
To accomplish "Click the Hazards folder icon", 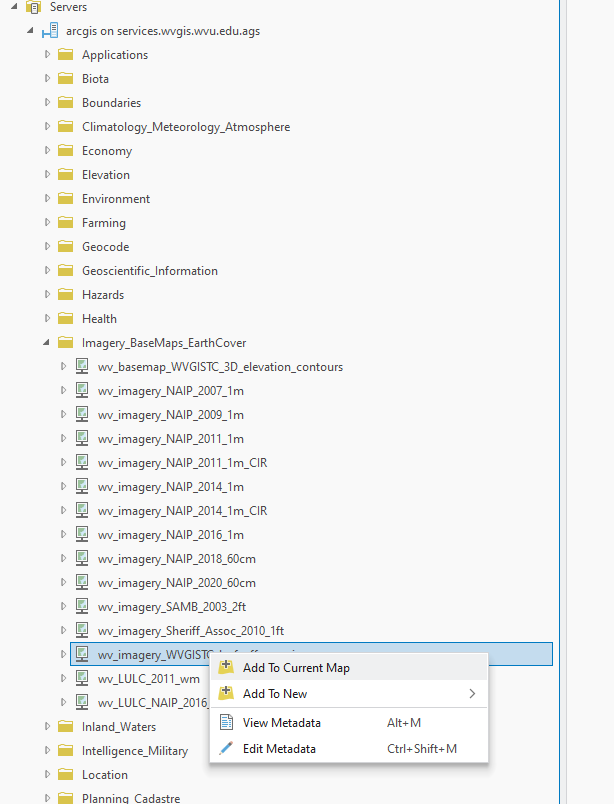I will pyautogui.click(x=66, y=294).
